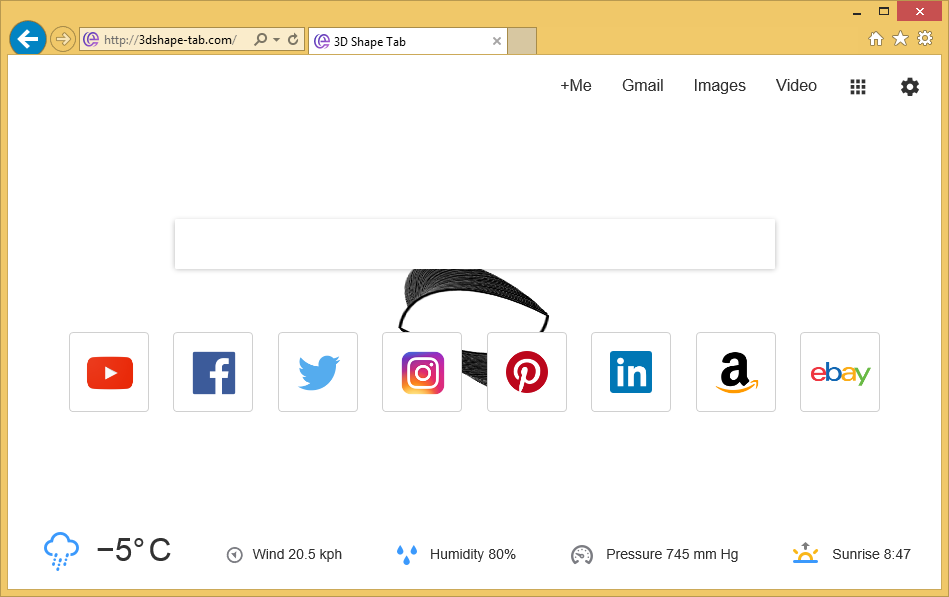Expand the address bar search dropdown arrow
This screenshot has width=949, height=597.
pos(276,40)
